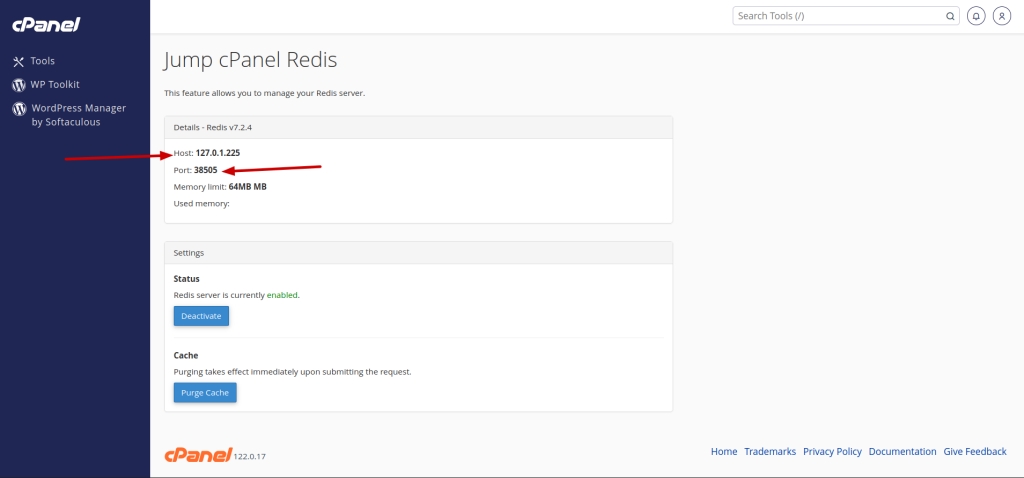This screenshot has height=478, width=1024.
Task: Open the notifications bell icon
Action: pyautogui.click(x=976, y=16)
